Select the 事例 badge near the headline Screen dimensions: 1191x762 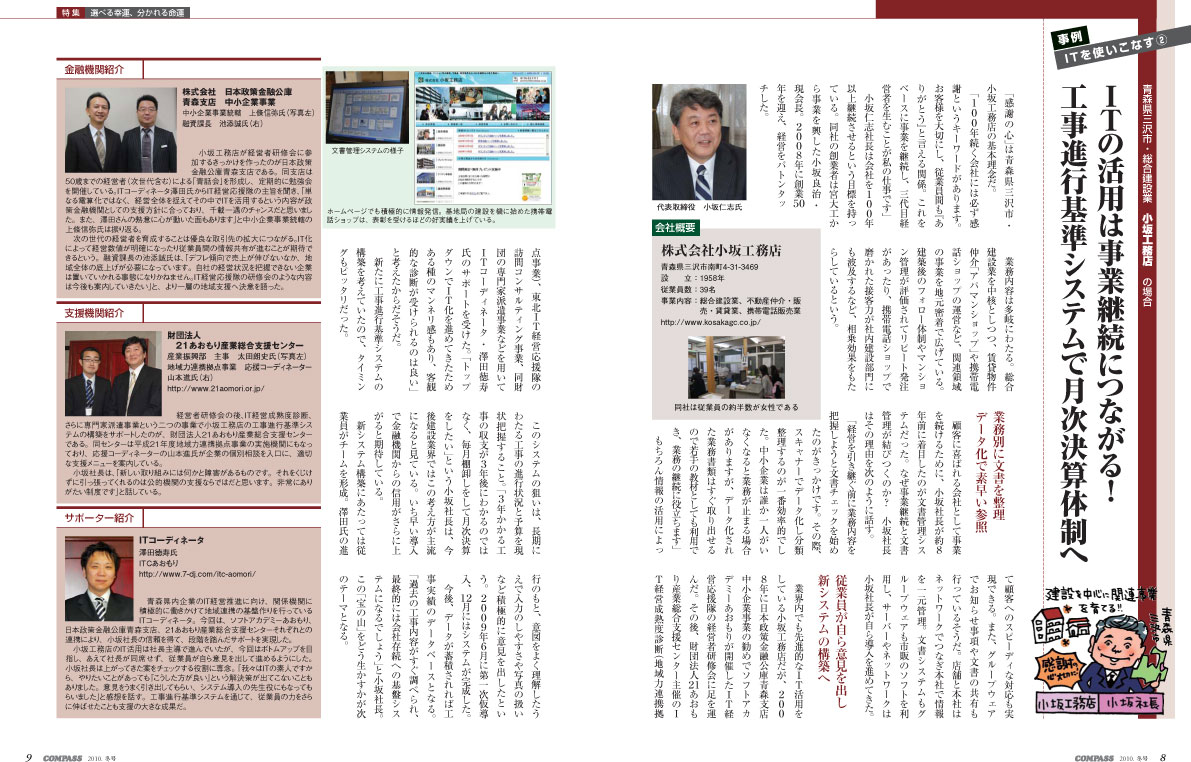coord(1071,37)
